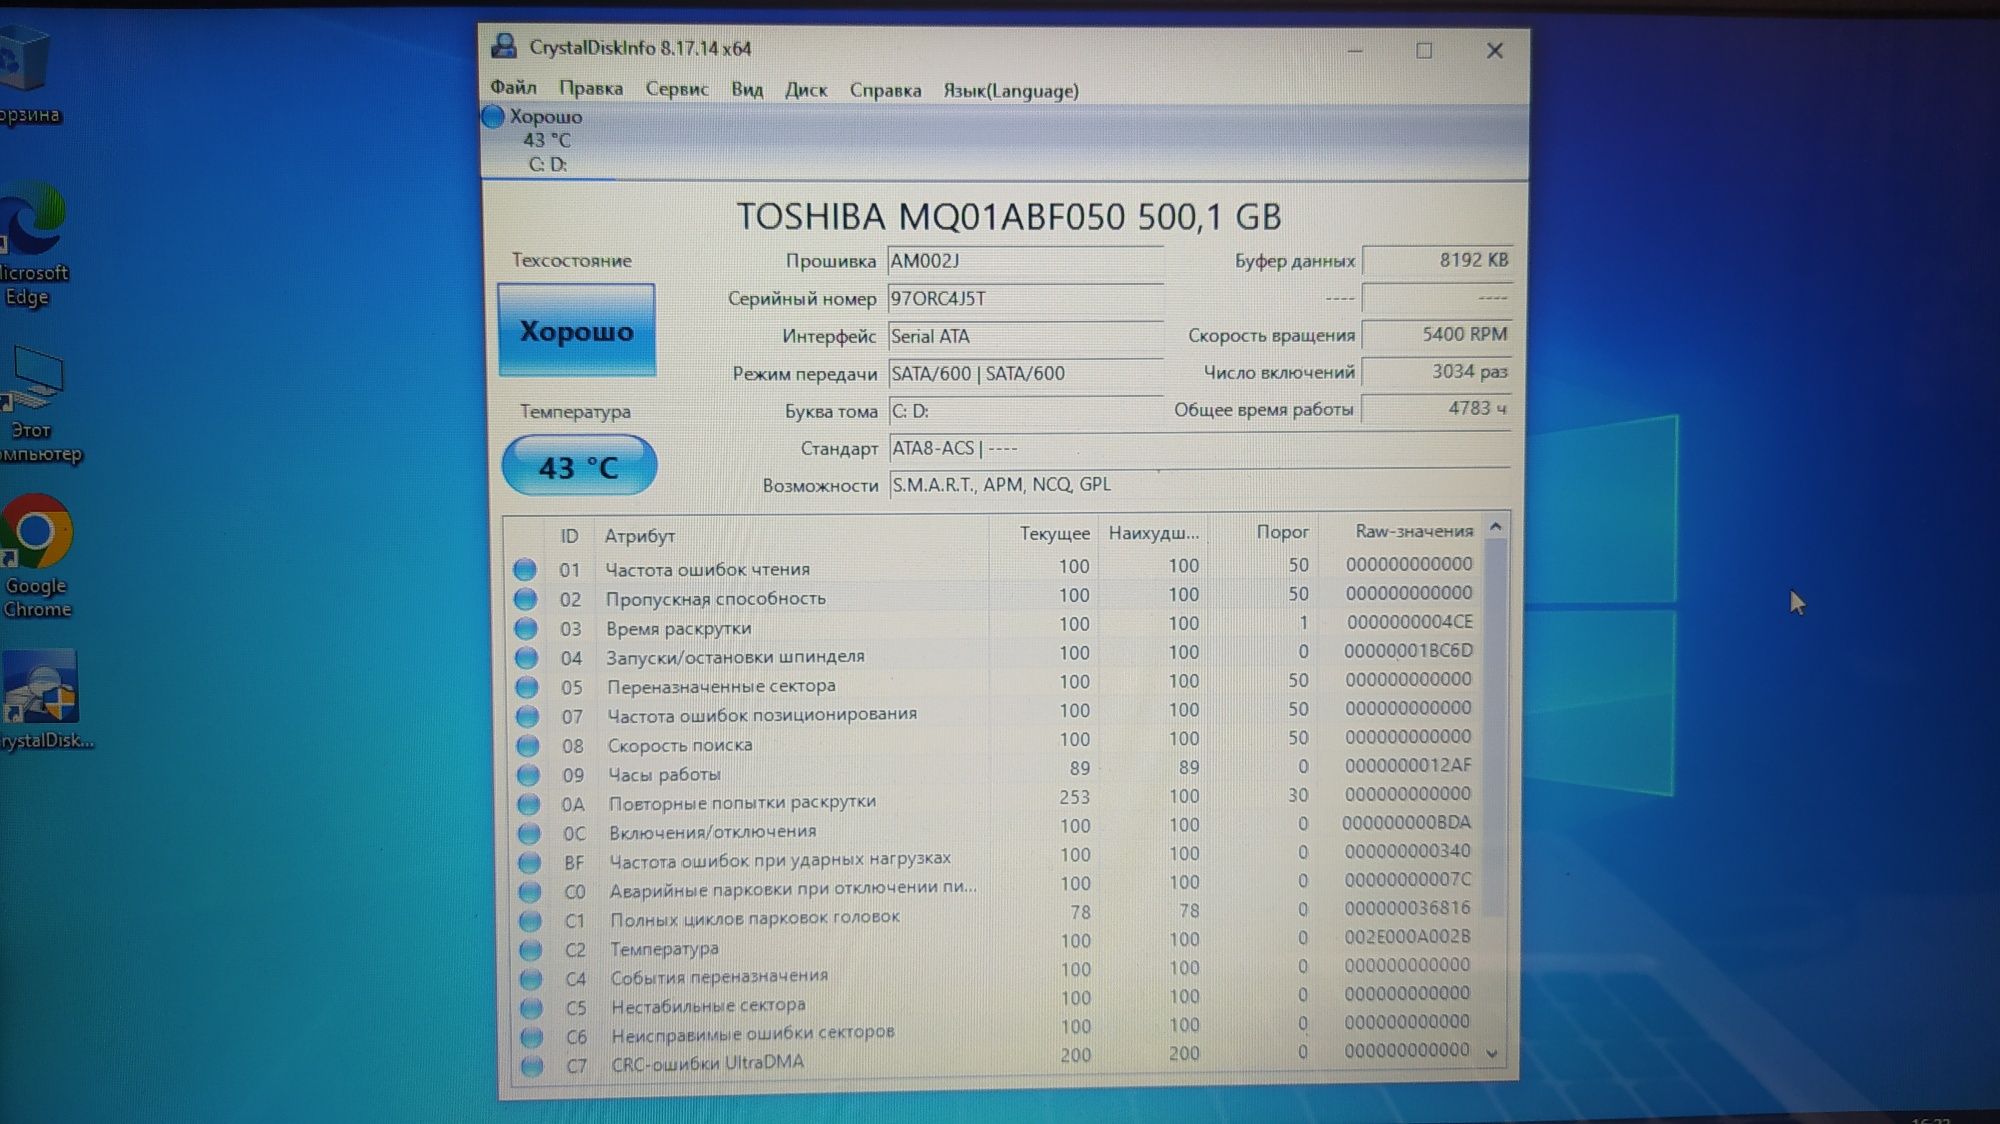Click the Буфер данных value 8192 KB
Screen dimensions: 2000x1124
[1437, 260]
